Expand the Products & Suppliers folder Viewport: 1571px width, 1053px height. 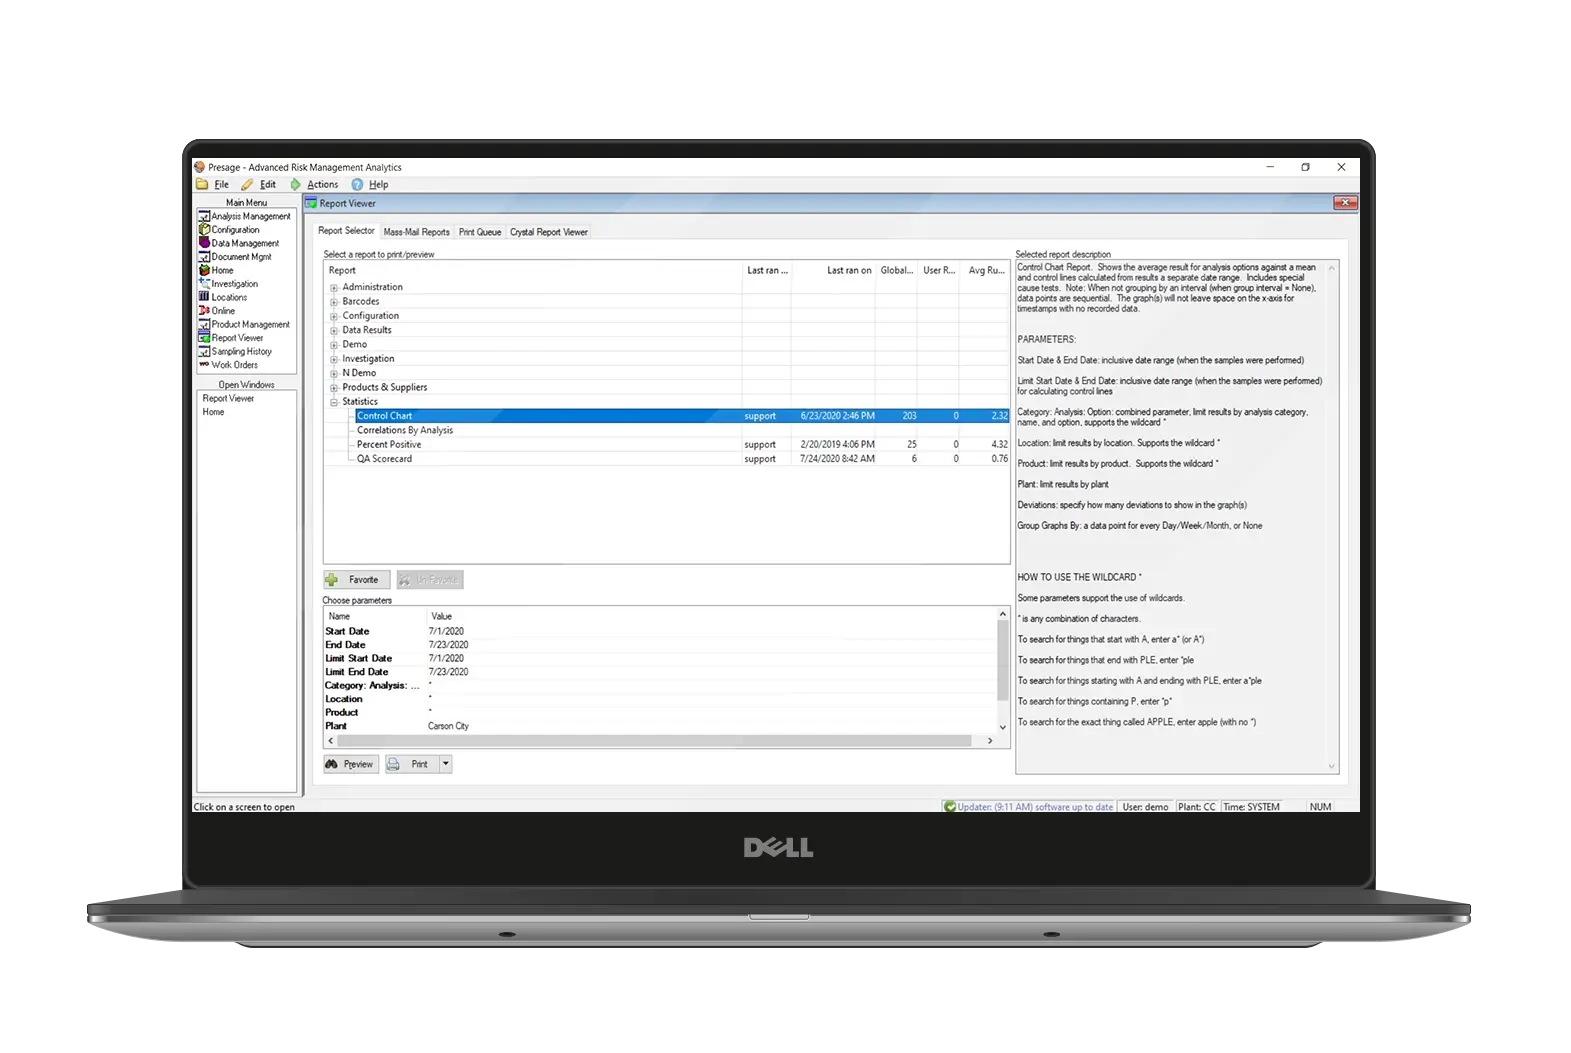click(x=334, y=388)
